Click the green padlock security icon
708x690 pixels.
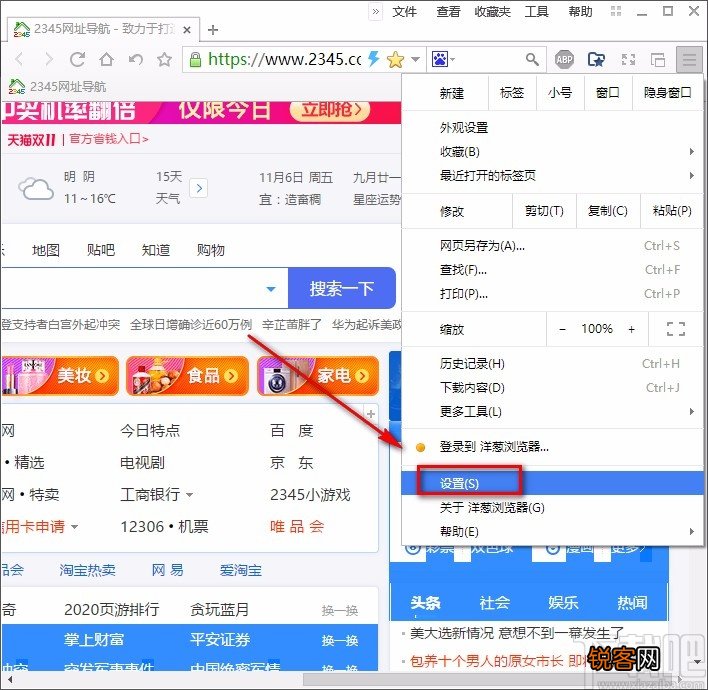coord(195,59)
